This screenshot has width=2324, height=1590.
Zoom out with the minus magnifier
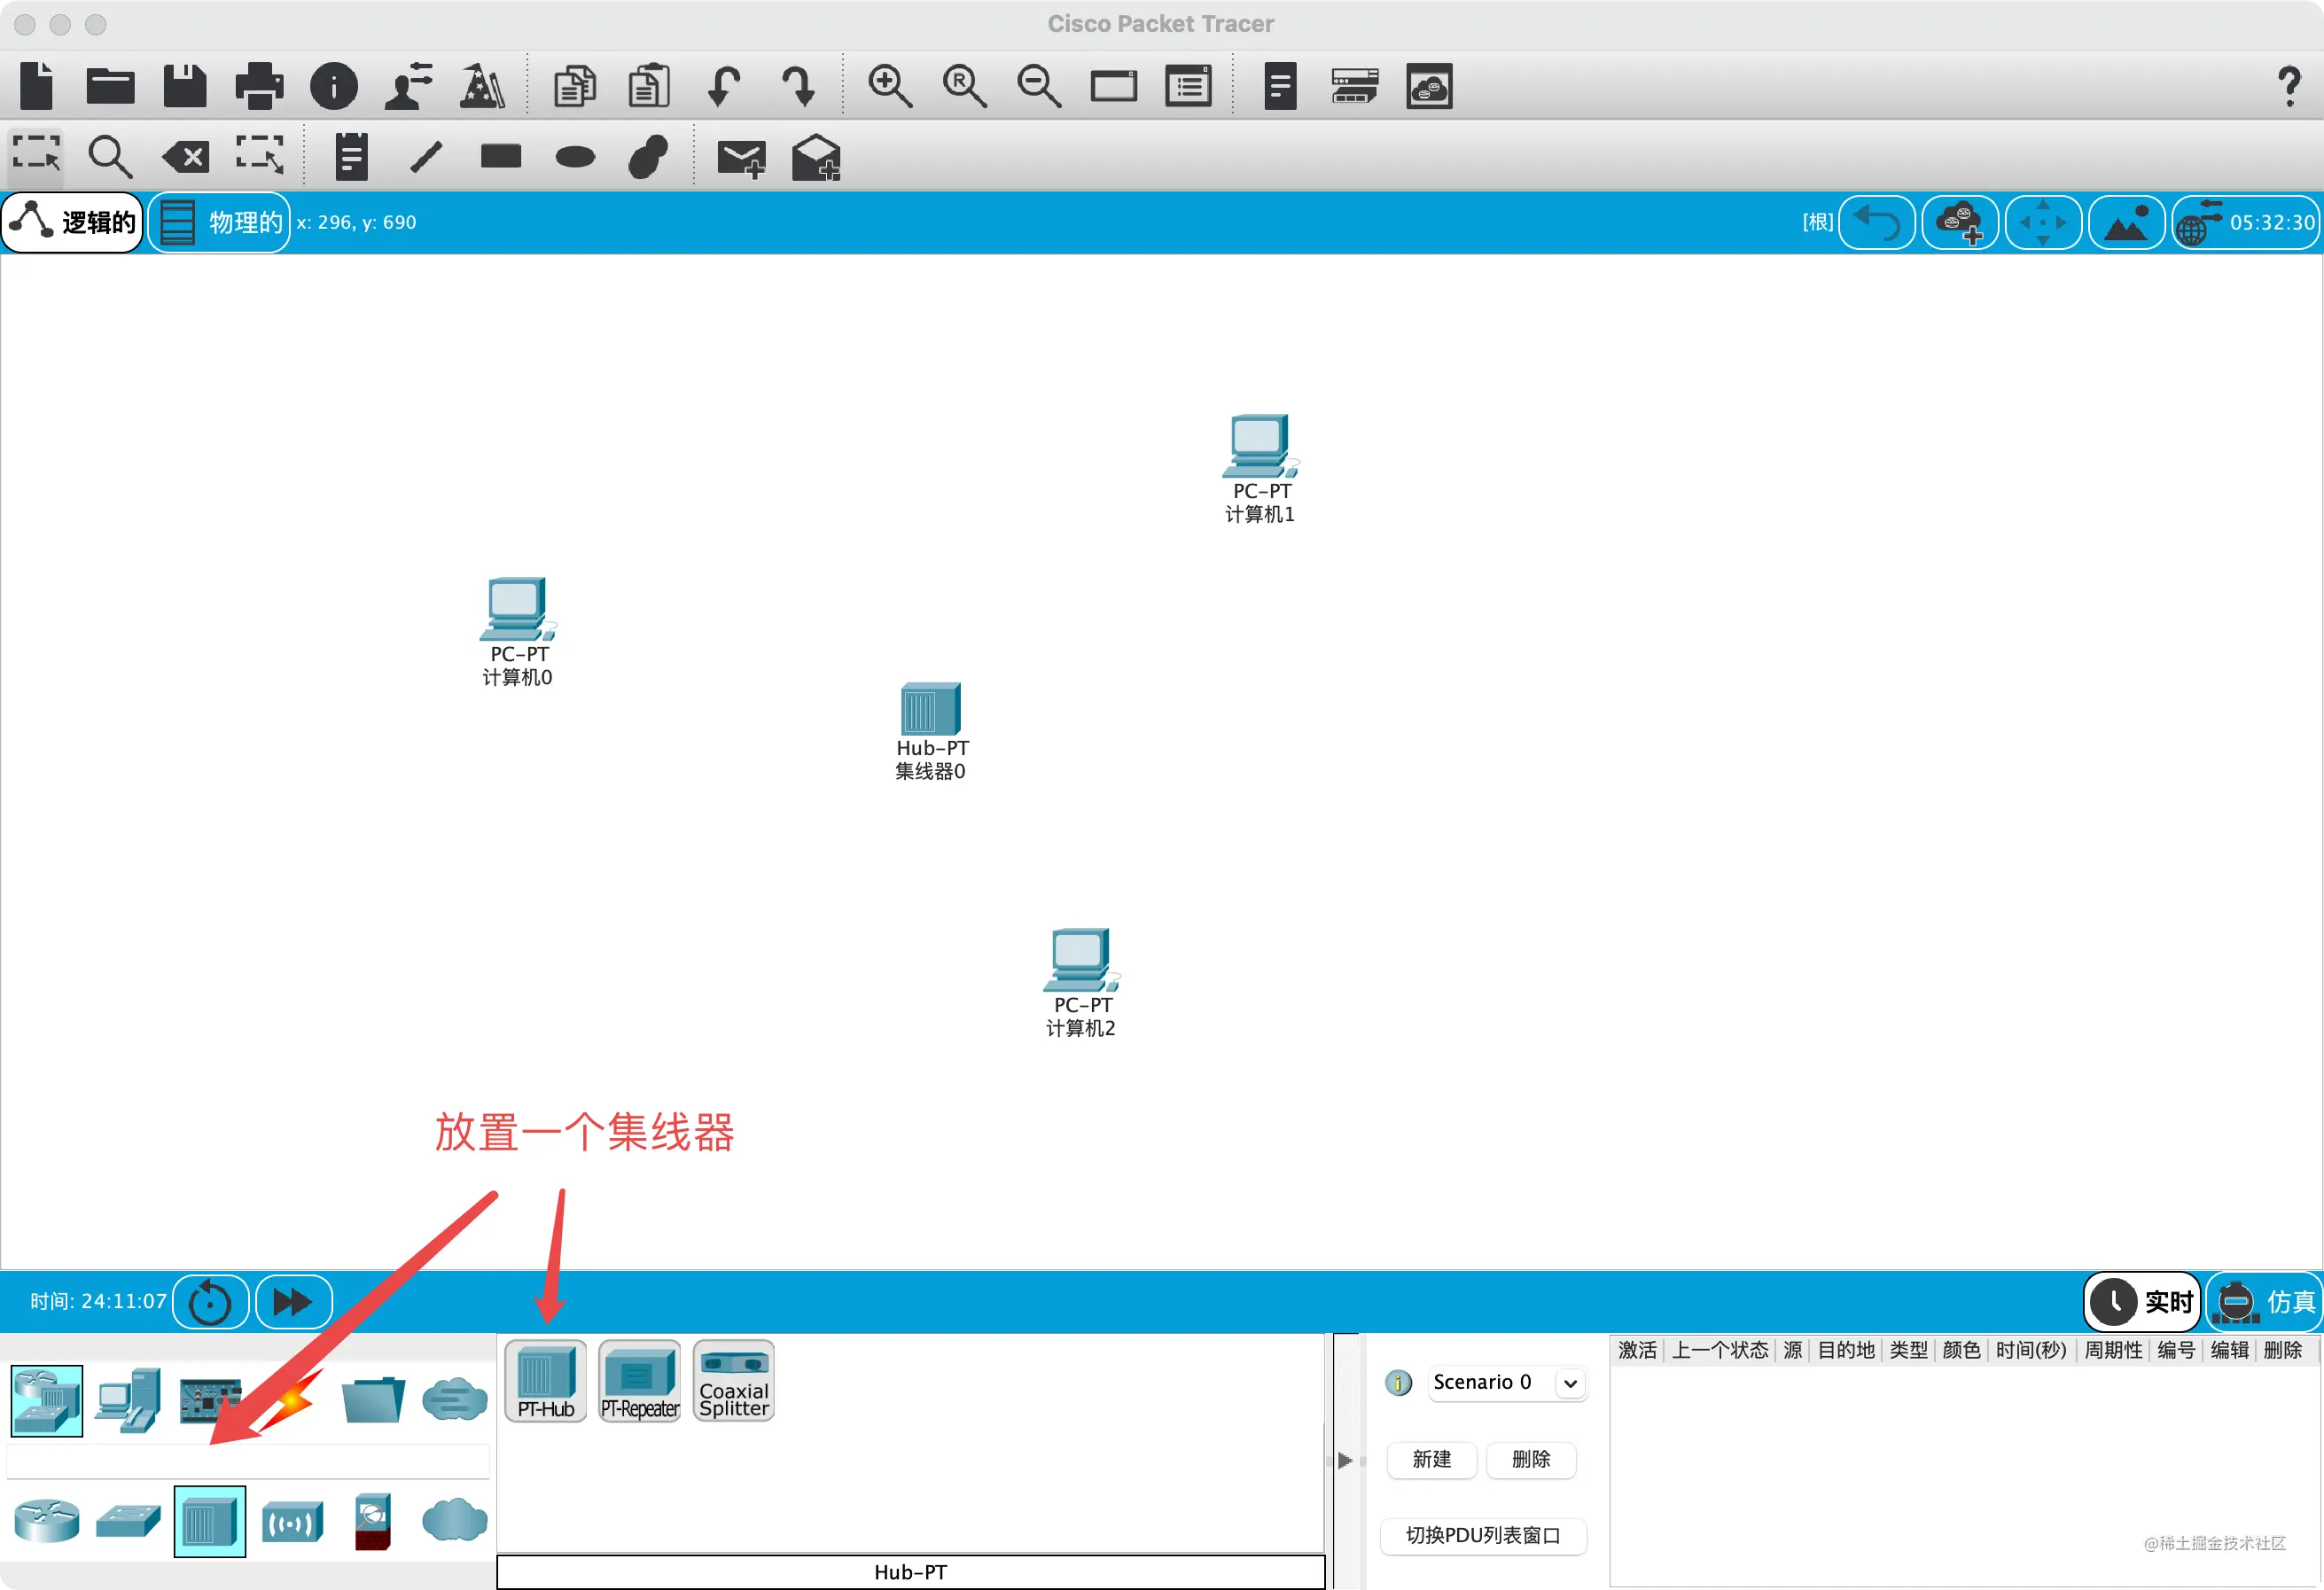(1039, 86)
